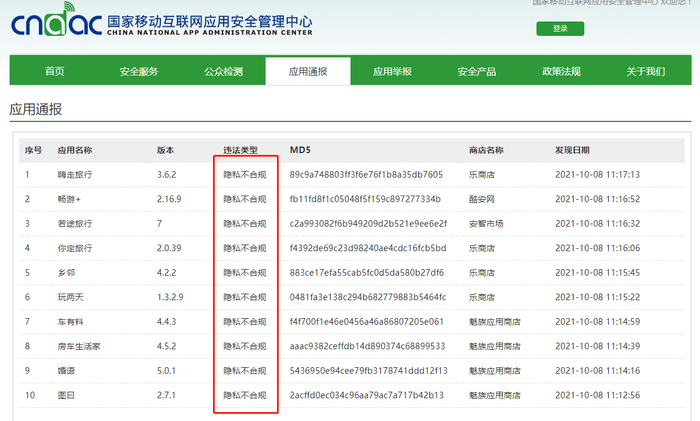This screenshot has width=700, height=421.
Task: Click the 版本 column header
Action: [x=165, y=150]
